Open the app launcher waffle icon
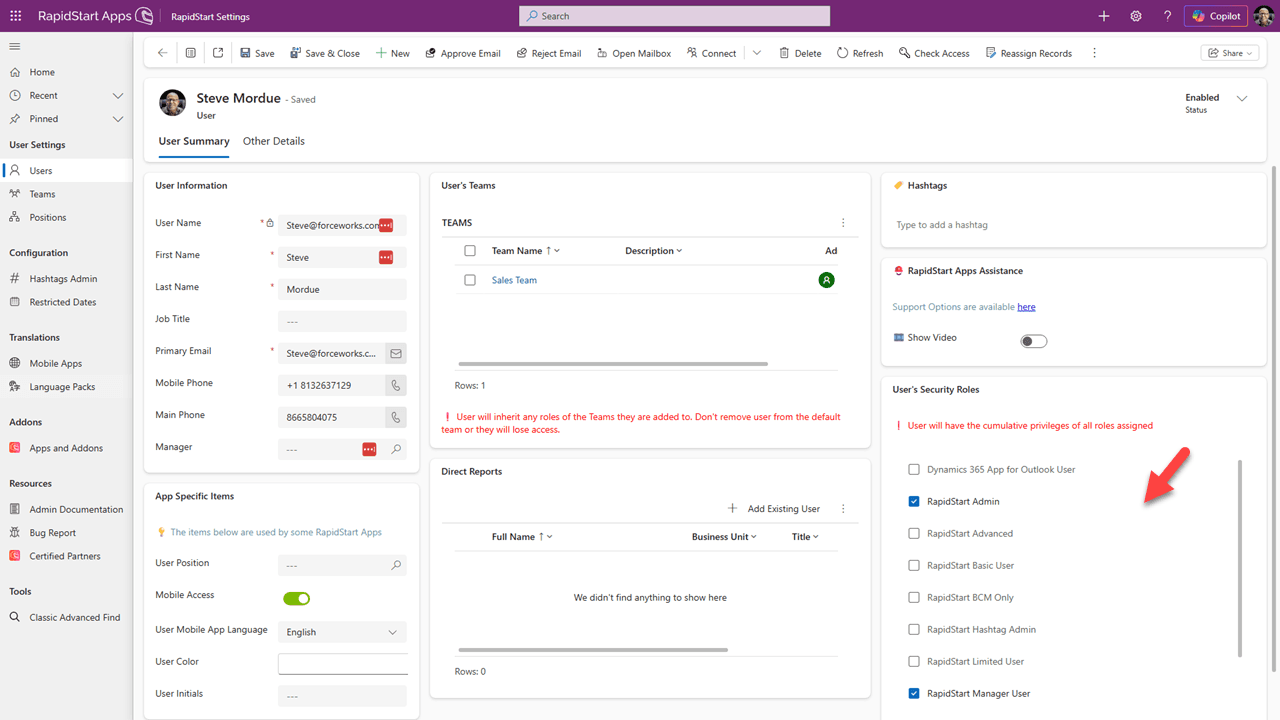 15,15
